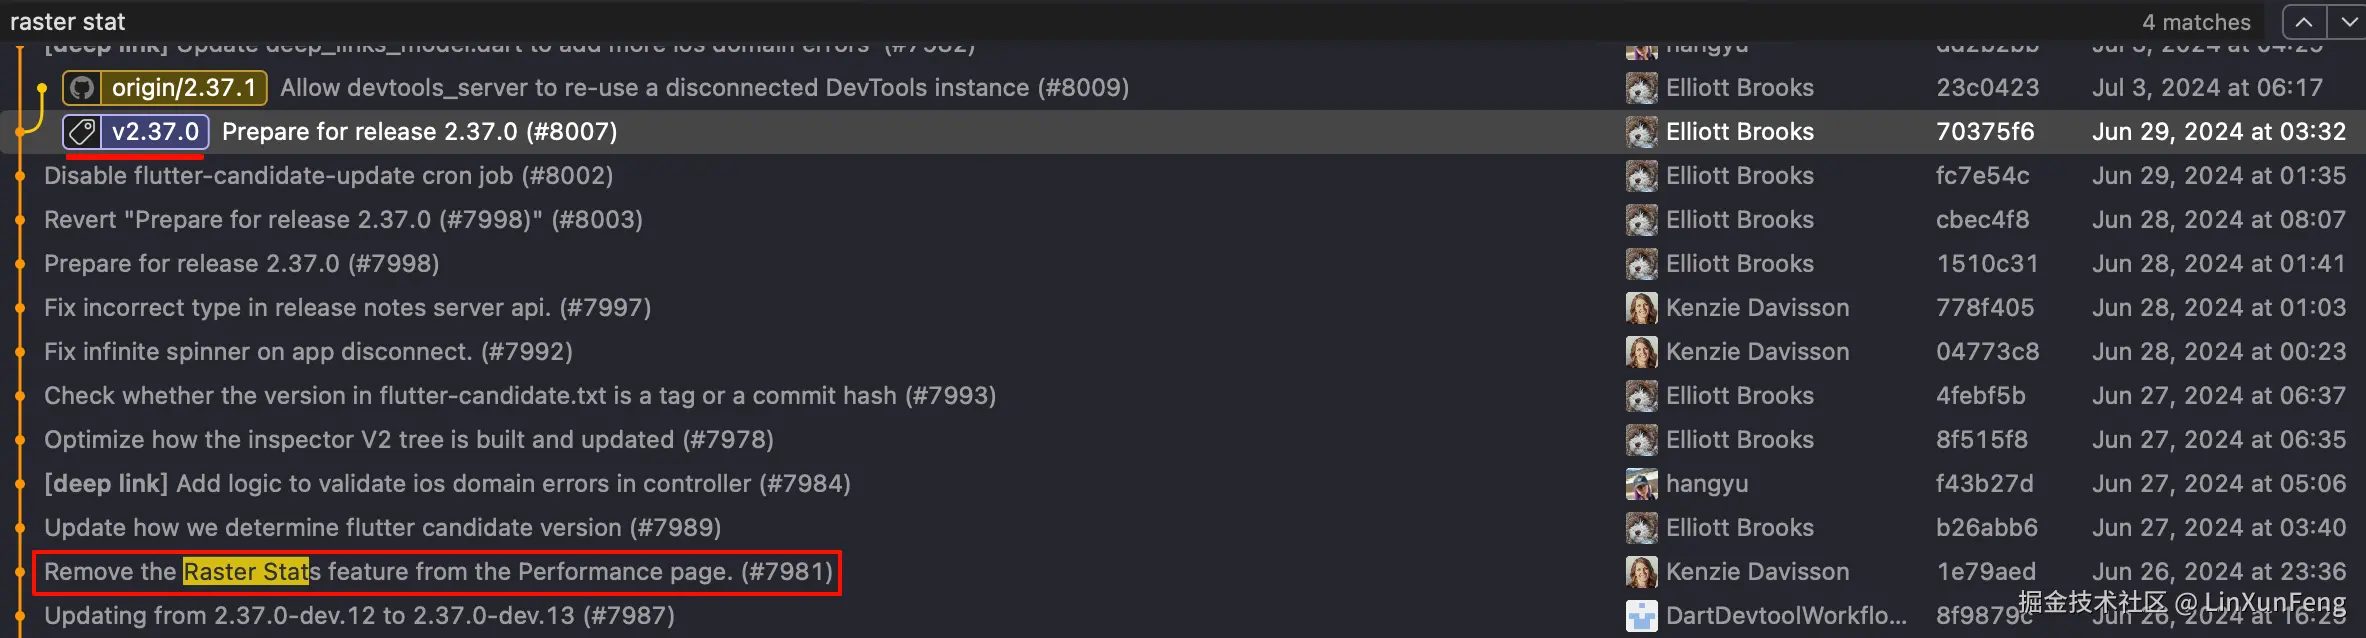Click hangyu avatar on commit f43b27d
Screen dimensions: 2366x638
pyautogui.click(x=1641, y=484)
